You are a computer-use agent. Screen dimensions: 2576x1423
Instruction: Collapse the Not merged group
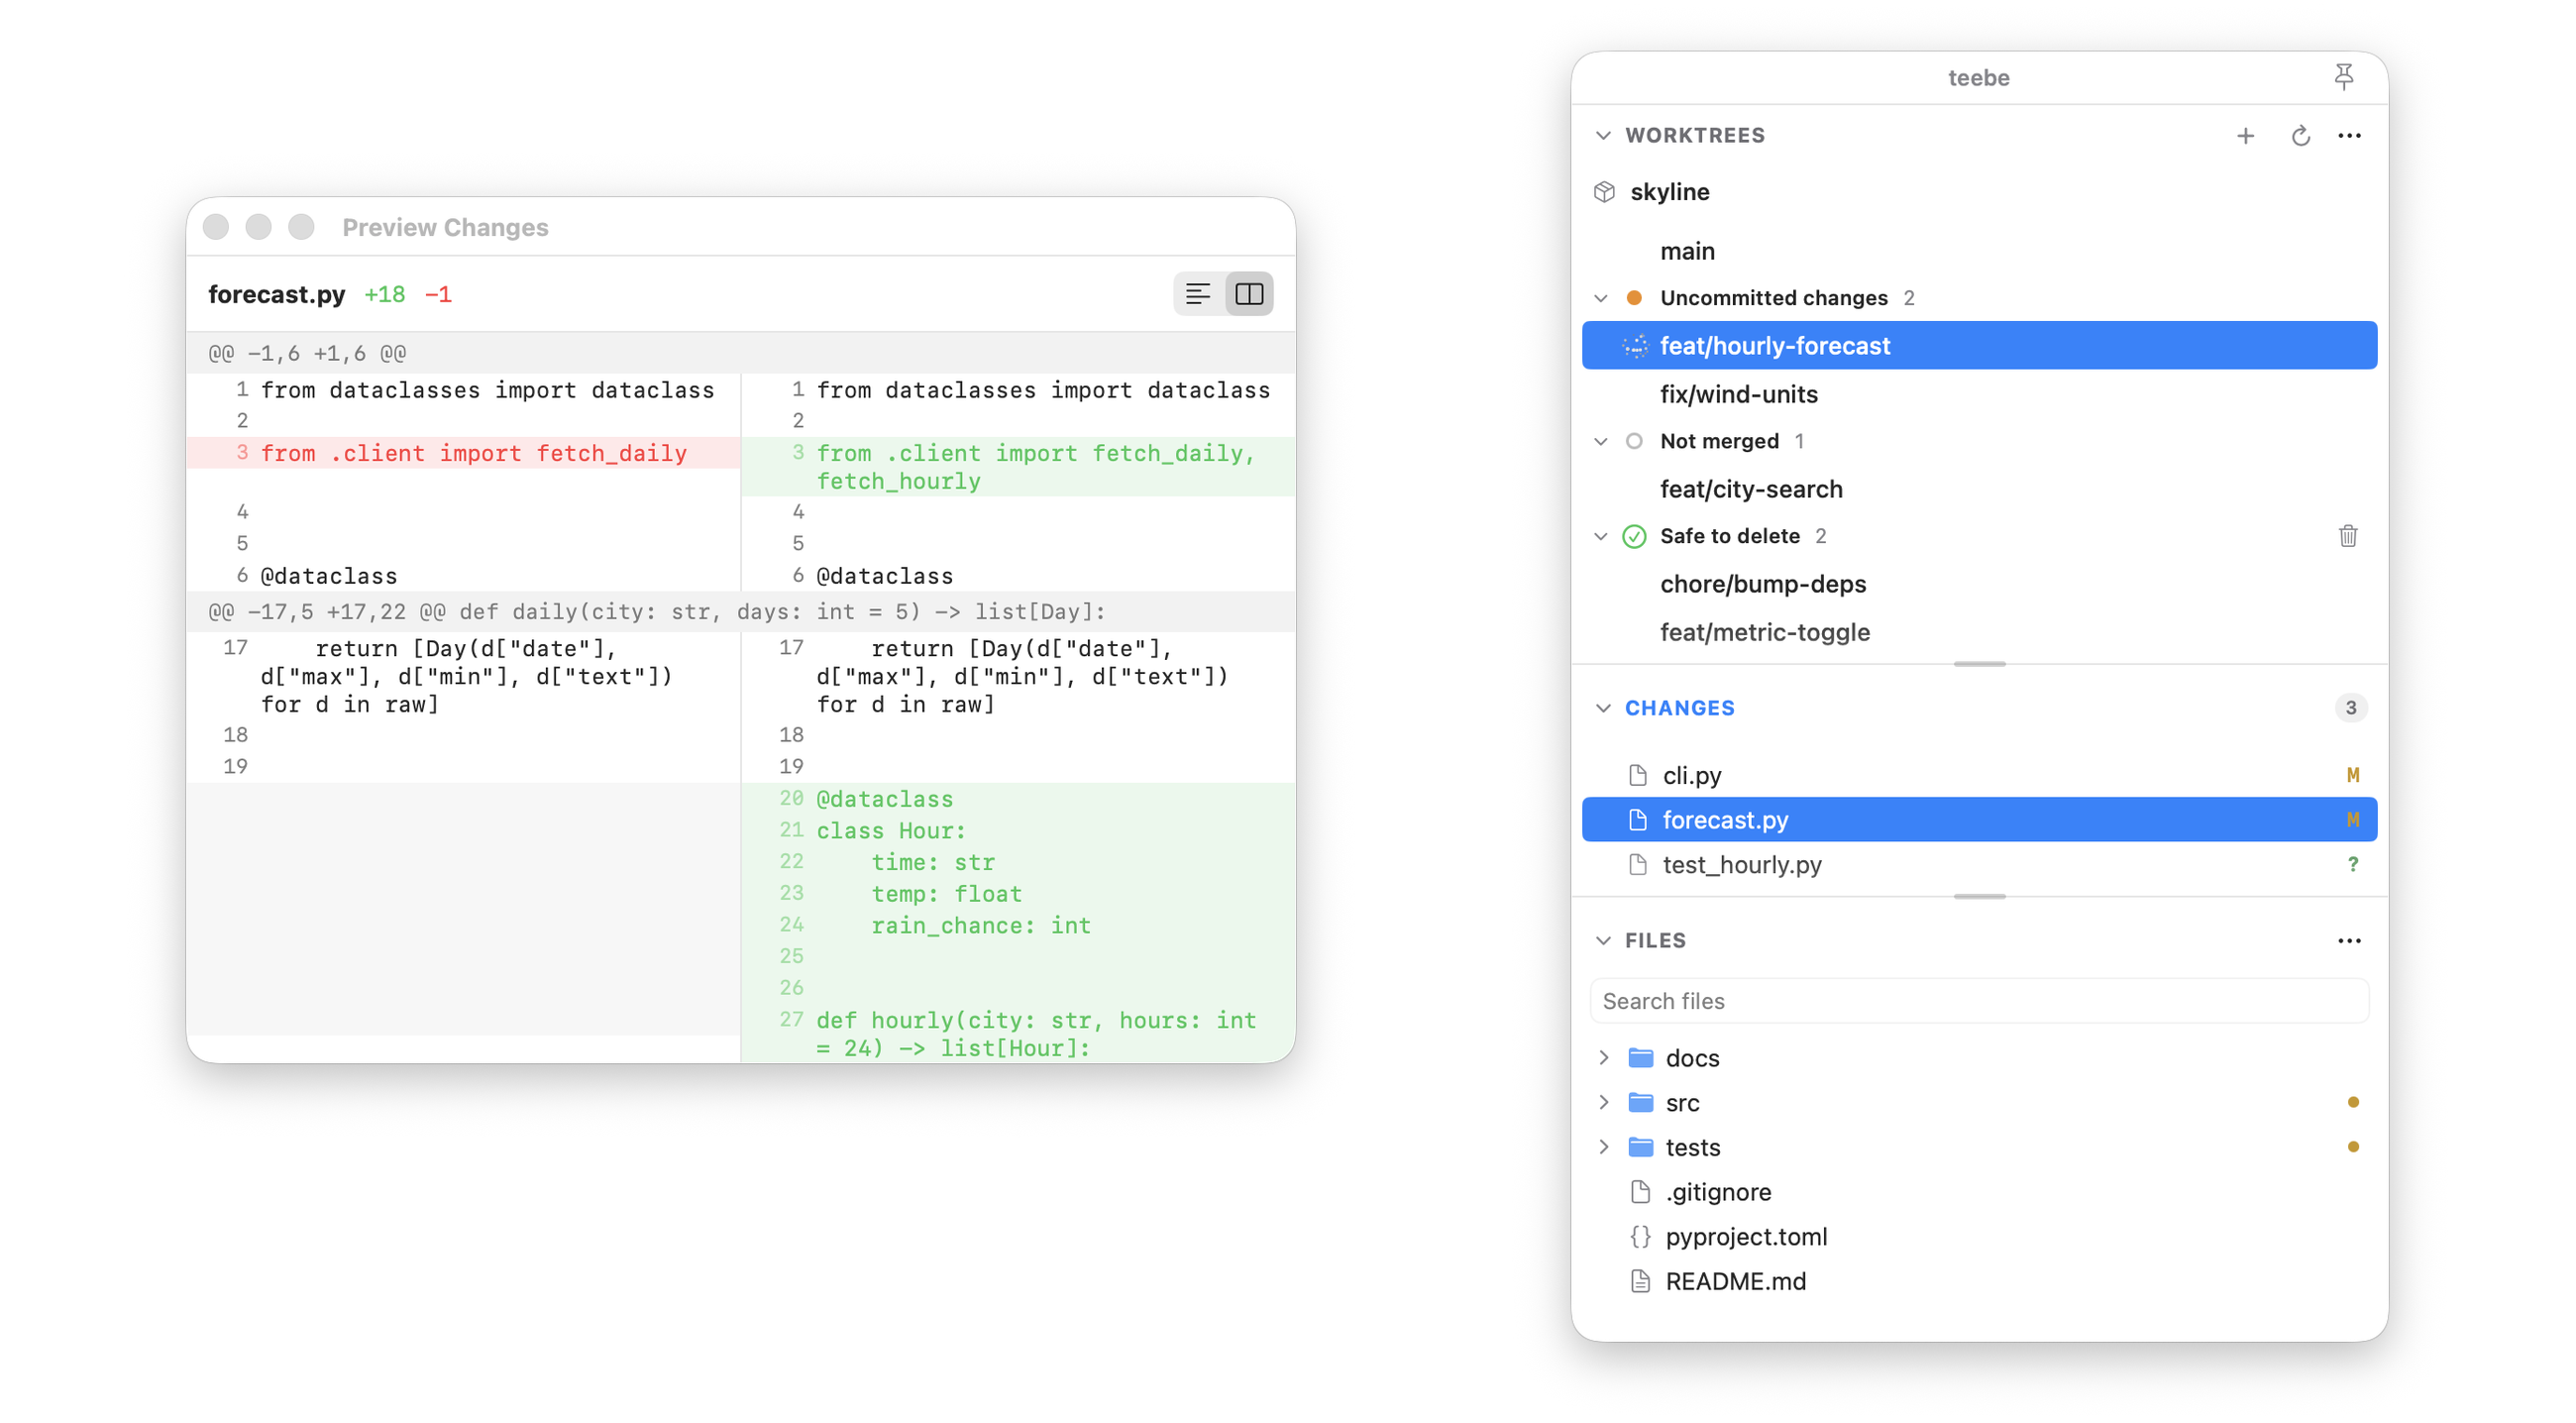1600,442
